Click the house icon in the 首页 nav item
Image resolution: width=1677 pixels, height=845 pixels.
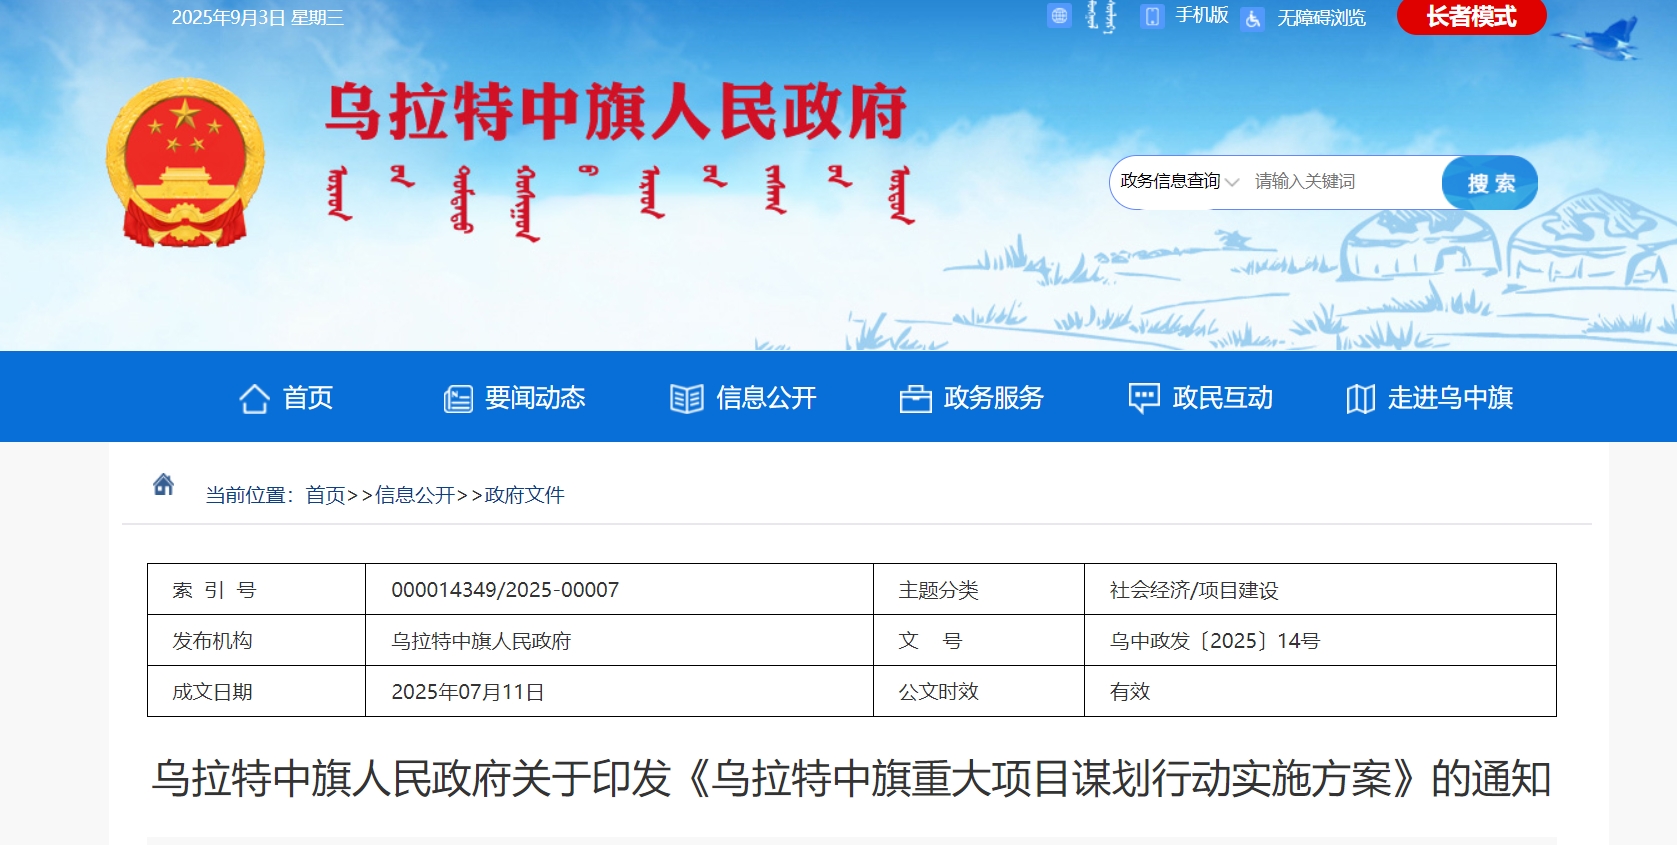coord(254,399)
